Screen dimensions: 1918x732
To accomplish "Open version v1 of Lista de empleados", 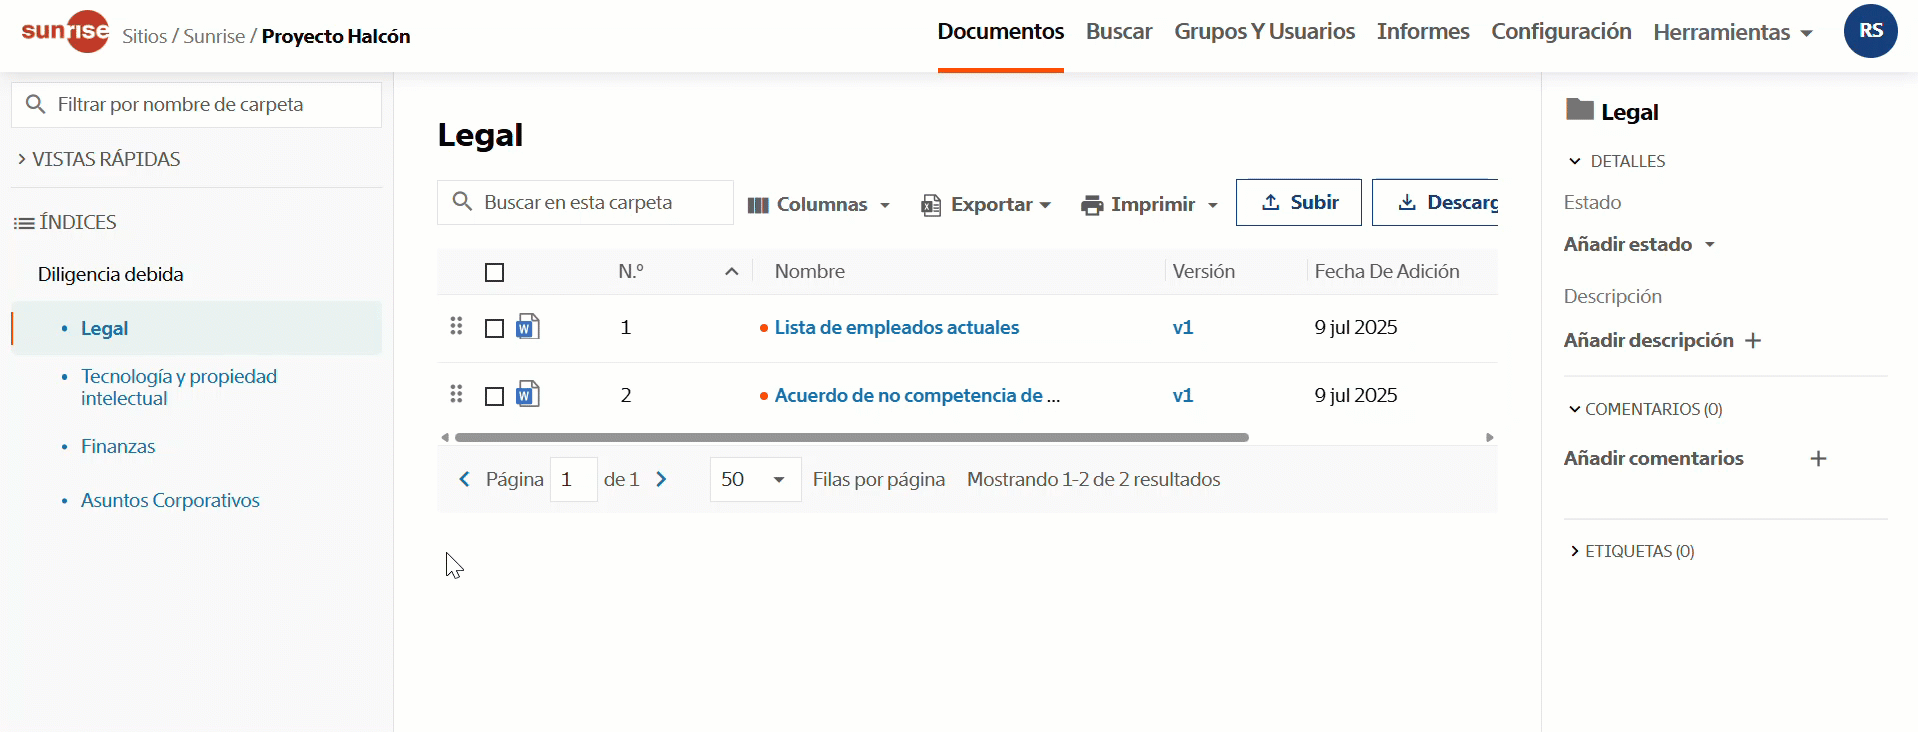I will pos(1182,327).
